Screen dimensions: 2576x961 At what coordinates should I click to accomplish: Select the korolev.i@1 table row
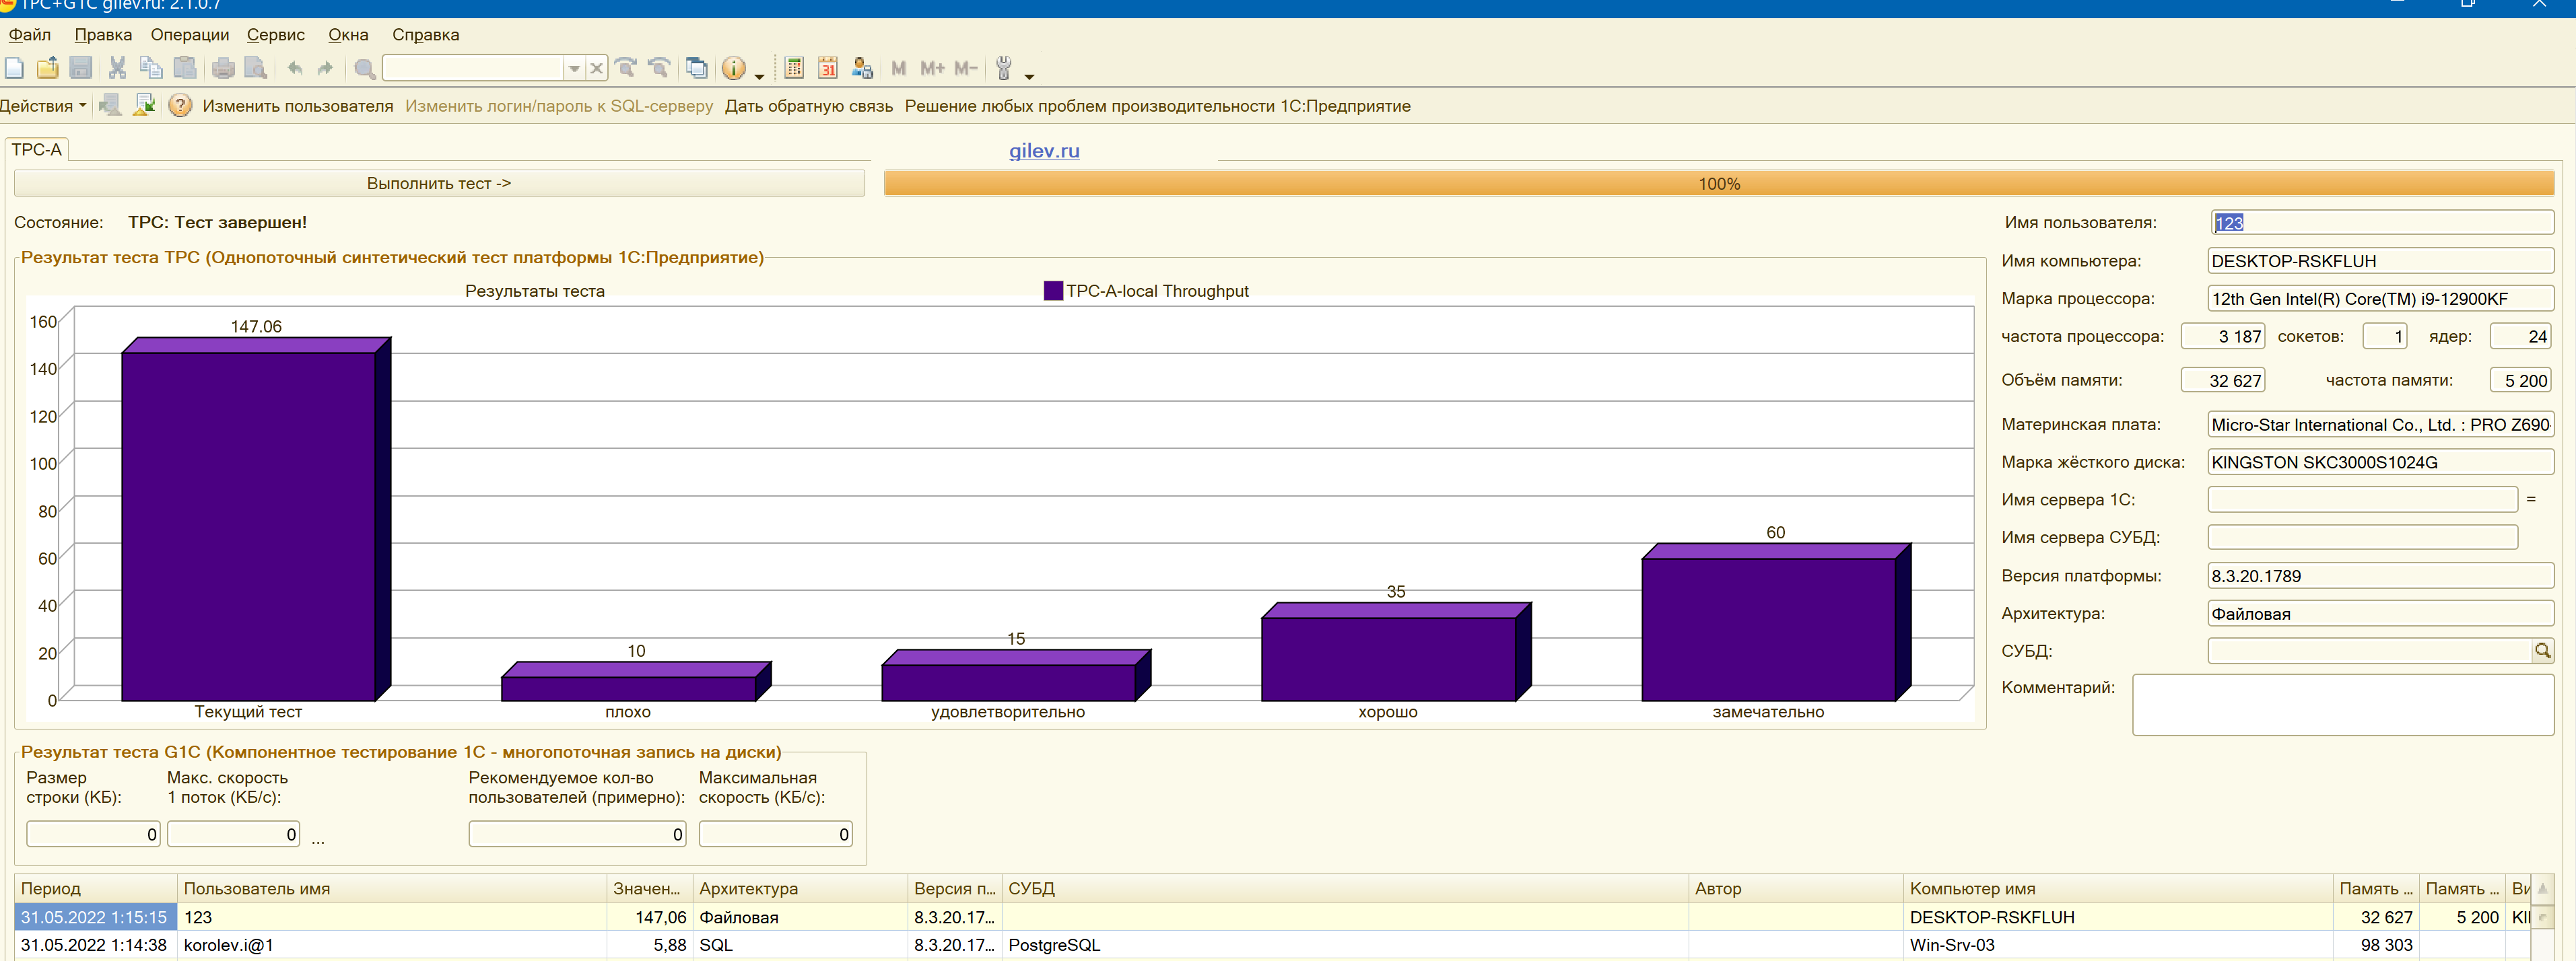[1272, 945]
